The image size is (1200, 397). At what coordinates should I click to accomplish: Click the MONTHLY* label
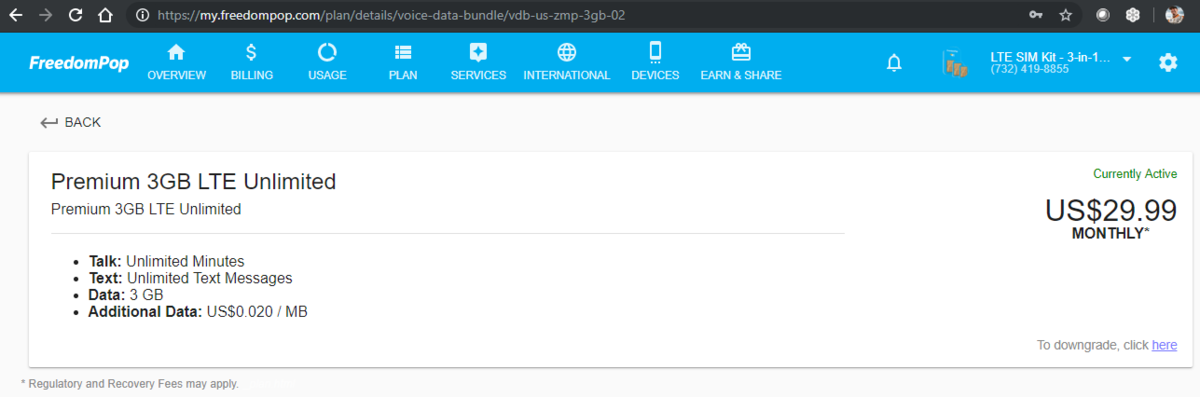click(1110, 233)
